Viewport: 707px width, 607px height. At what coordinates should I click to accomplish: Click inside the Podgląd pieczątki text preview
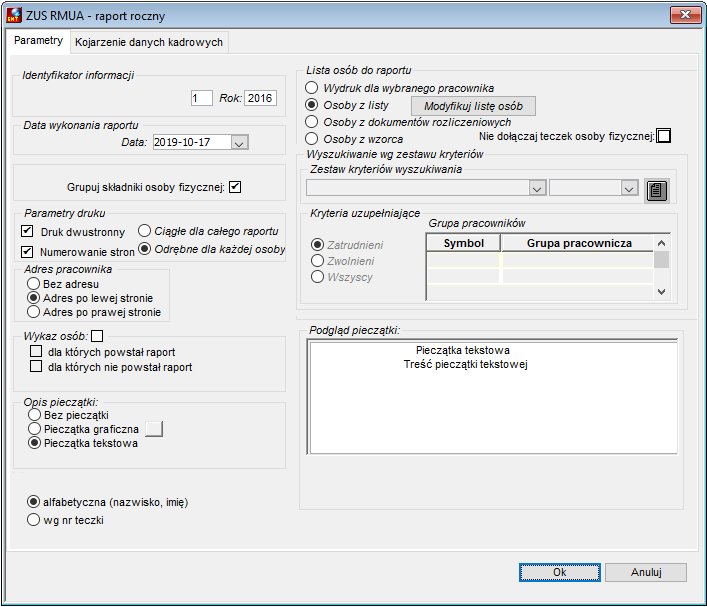click(493, 397)
